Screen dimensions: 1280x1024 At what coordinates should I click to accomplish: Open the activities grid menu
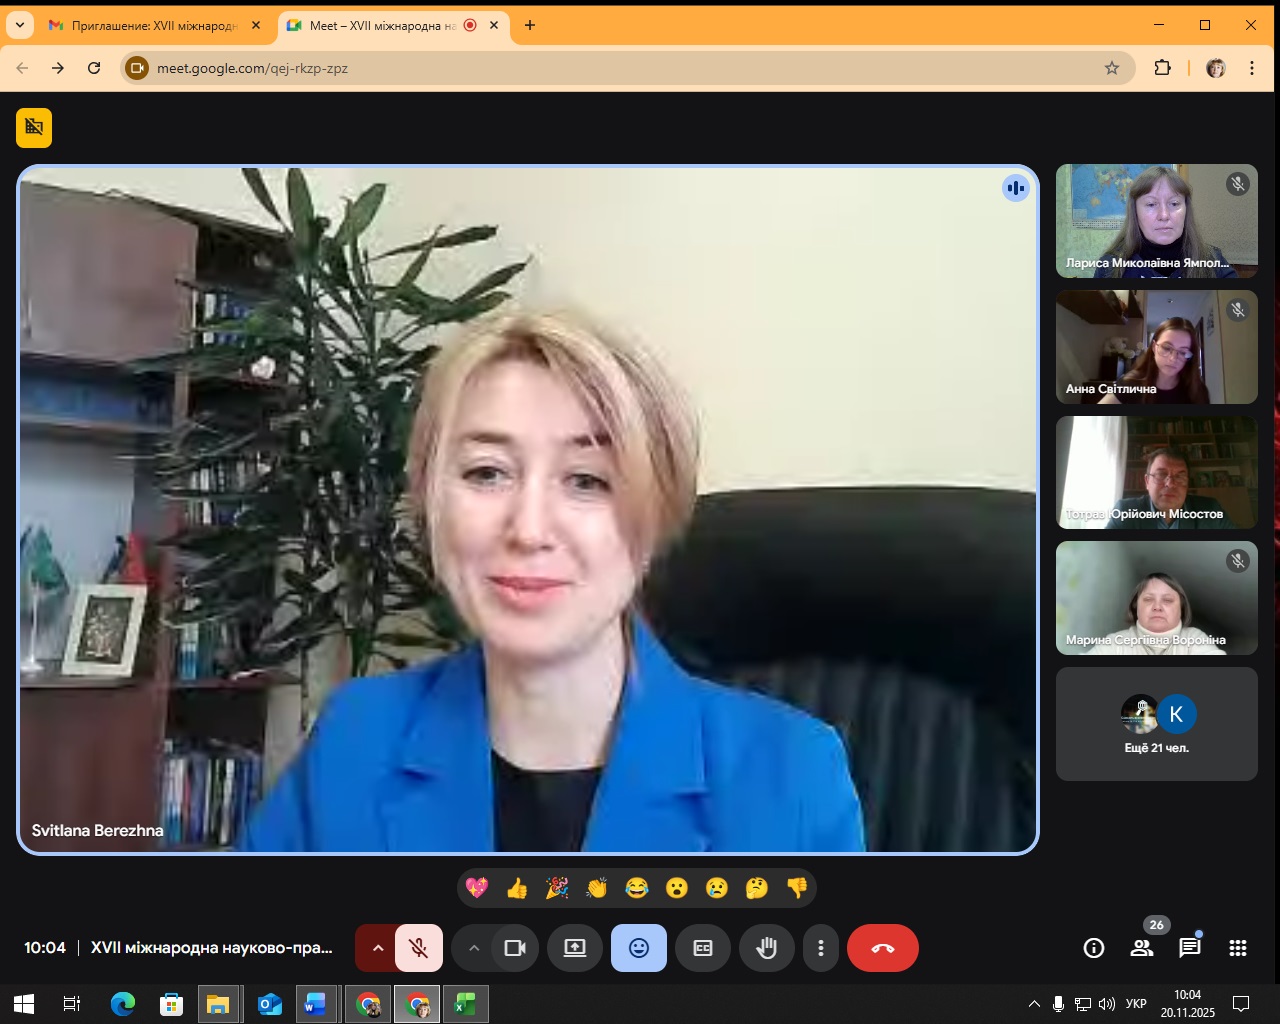(1238, 948)
